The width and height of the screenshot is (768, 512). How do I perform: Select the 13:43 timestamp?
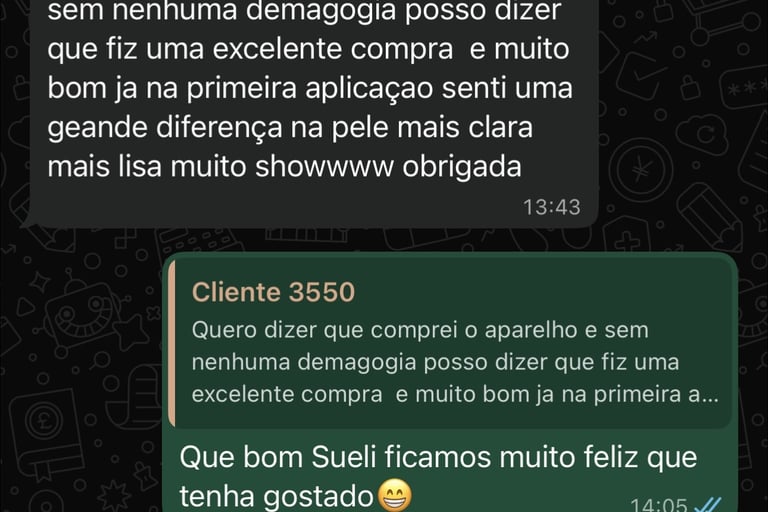point(552,207)
